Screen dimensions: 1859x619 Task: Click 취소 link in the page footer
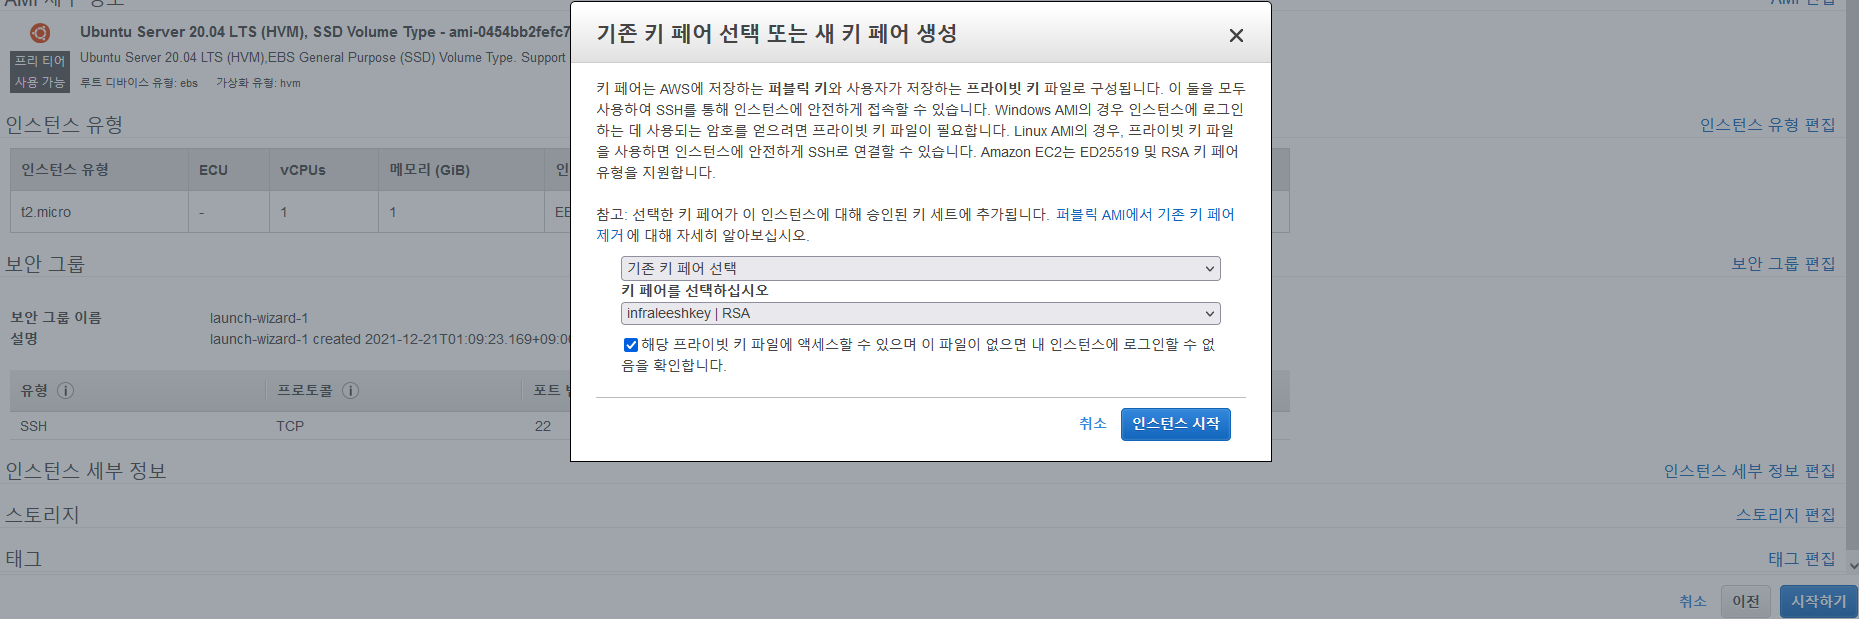coord(1692,601)
